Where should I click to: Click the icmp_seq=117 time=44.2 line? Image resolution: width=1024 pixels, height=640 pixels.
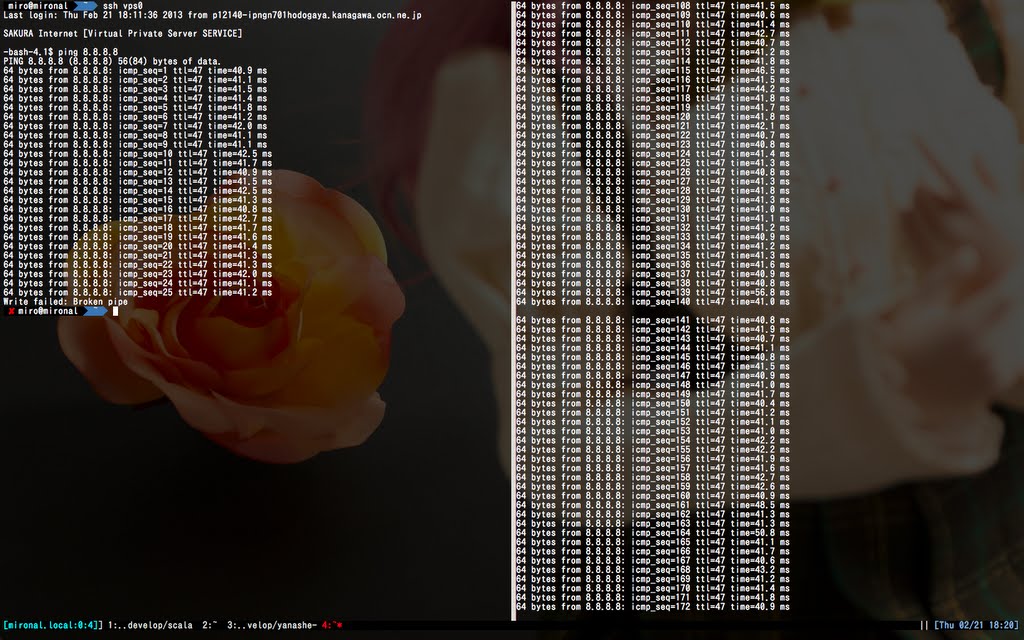pos(653,89)
